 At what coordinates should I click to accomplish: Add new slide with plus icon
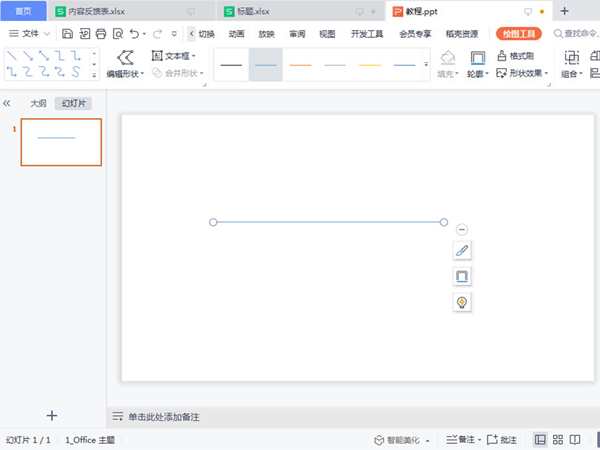(52, 415)
